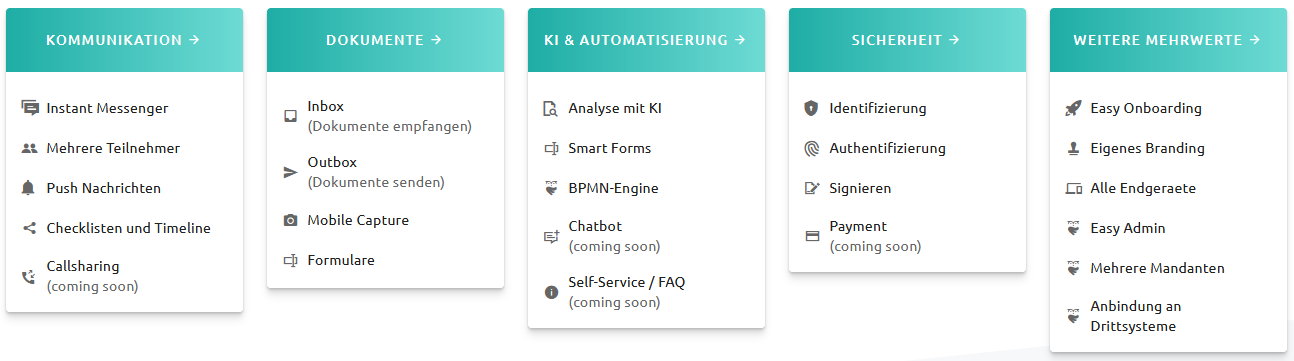Screen dimensions: 1294x361
Task: Click the Chatbot message icon
Action: click(551, 236)
